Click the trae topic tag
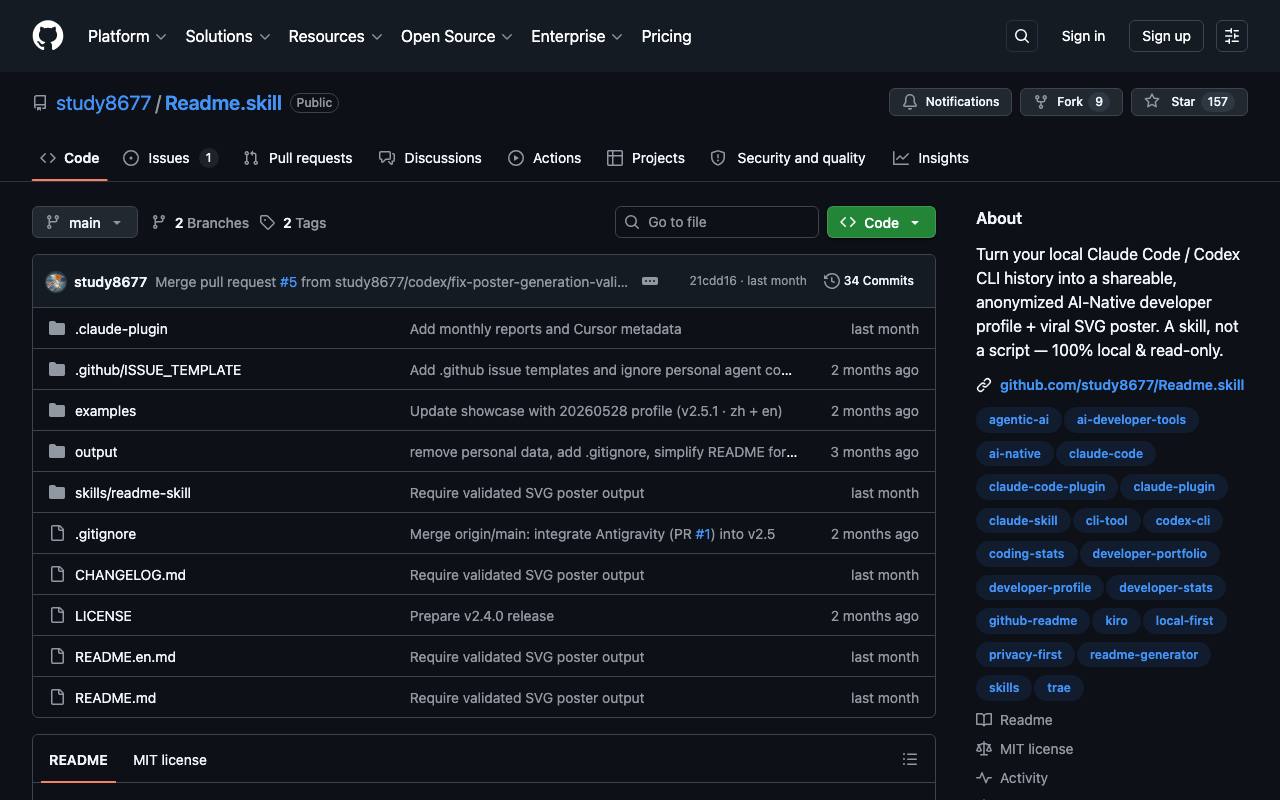Screen dimensions: 1280x800 coord(1059,688)
